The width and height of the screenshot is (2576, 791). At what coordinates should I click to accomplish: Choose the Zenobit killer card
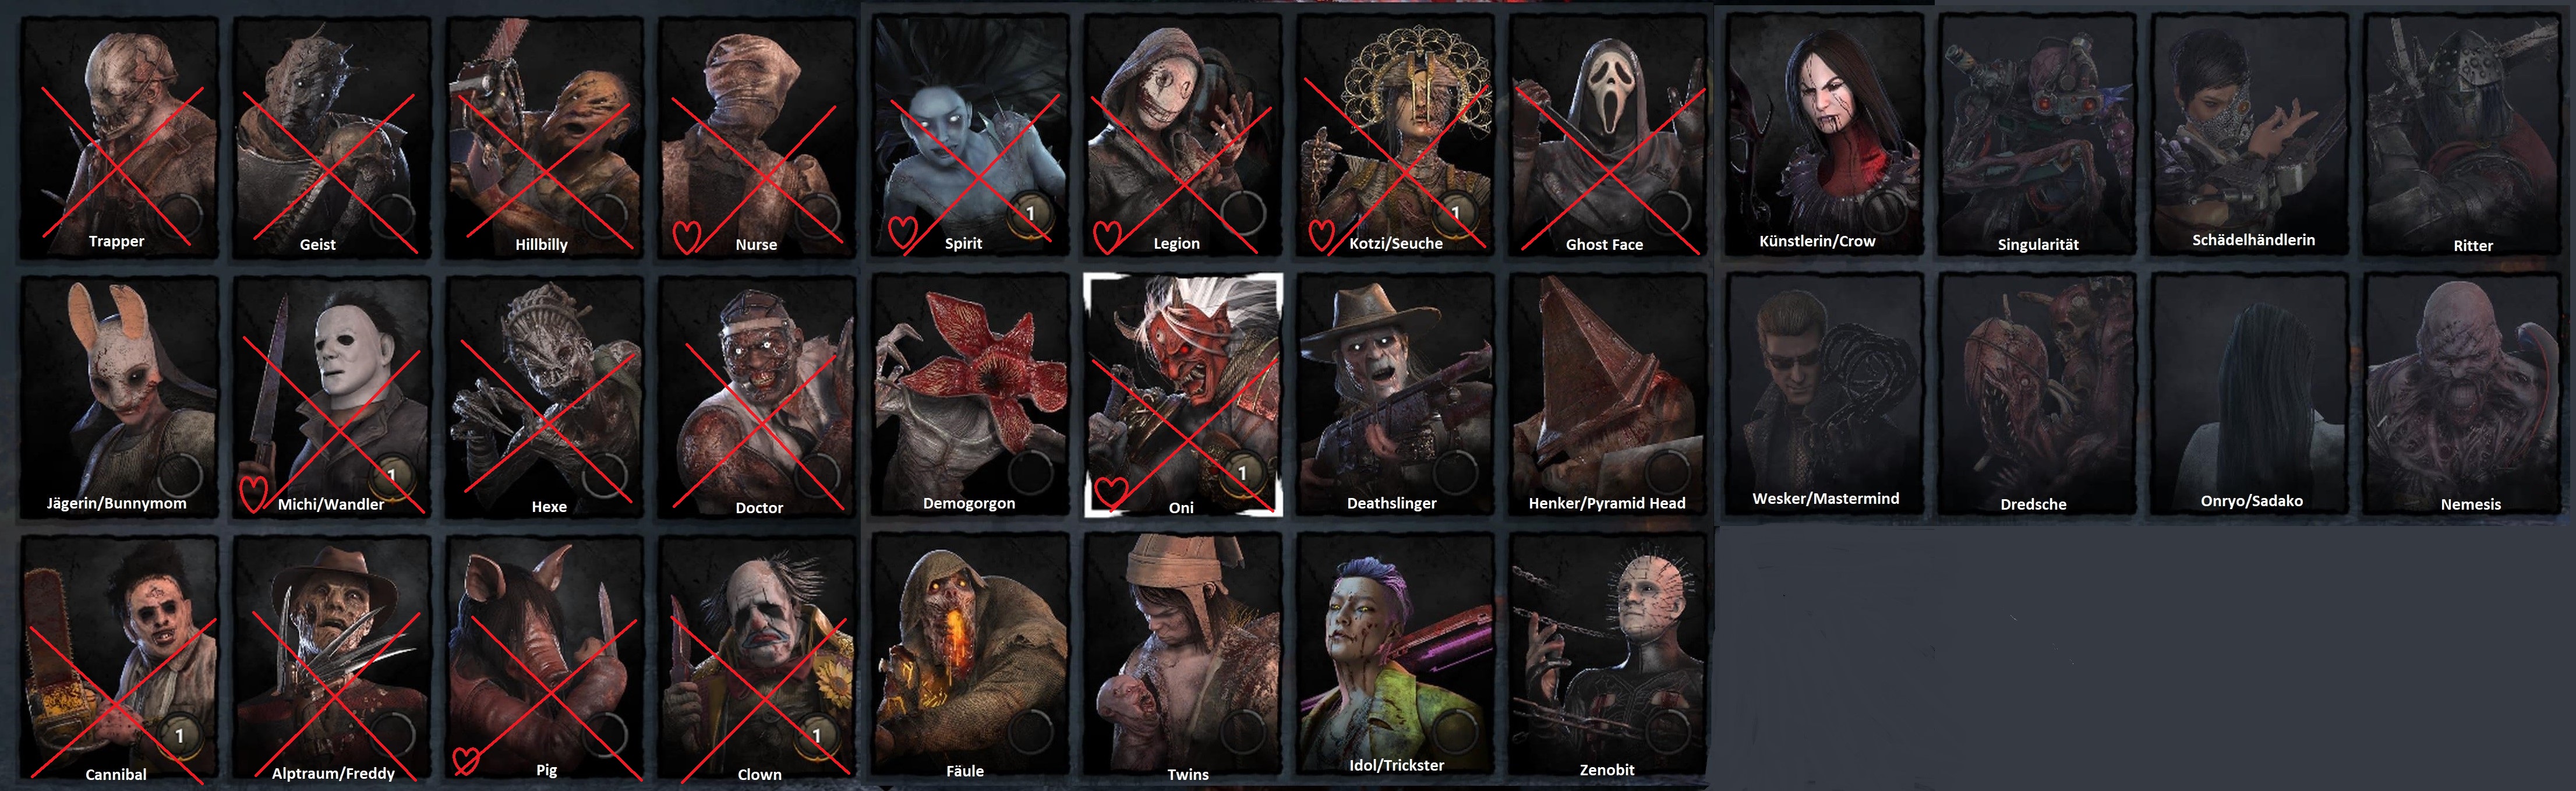click(x=1608, y=655)
